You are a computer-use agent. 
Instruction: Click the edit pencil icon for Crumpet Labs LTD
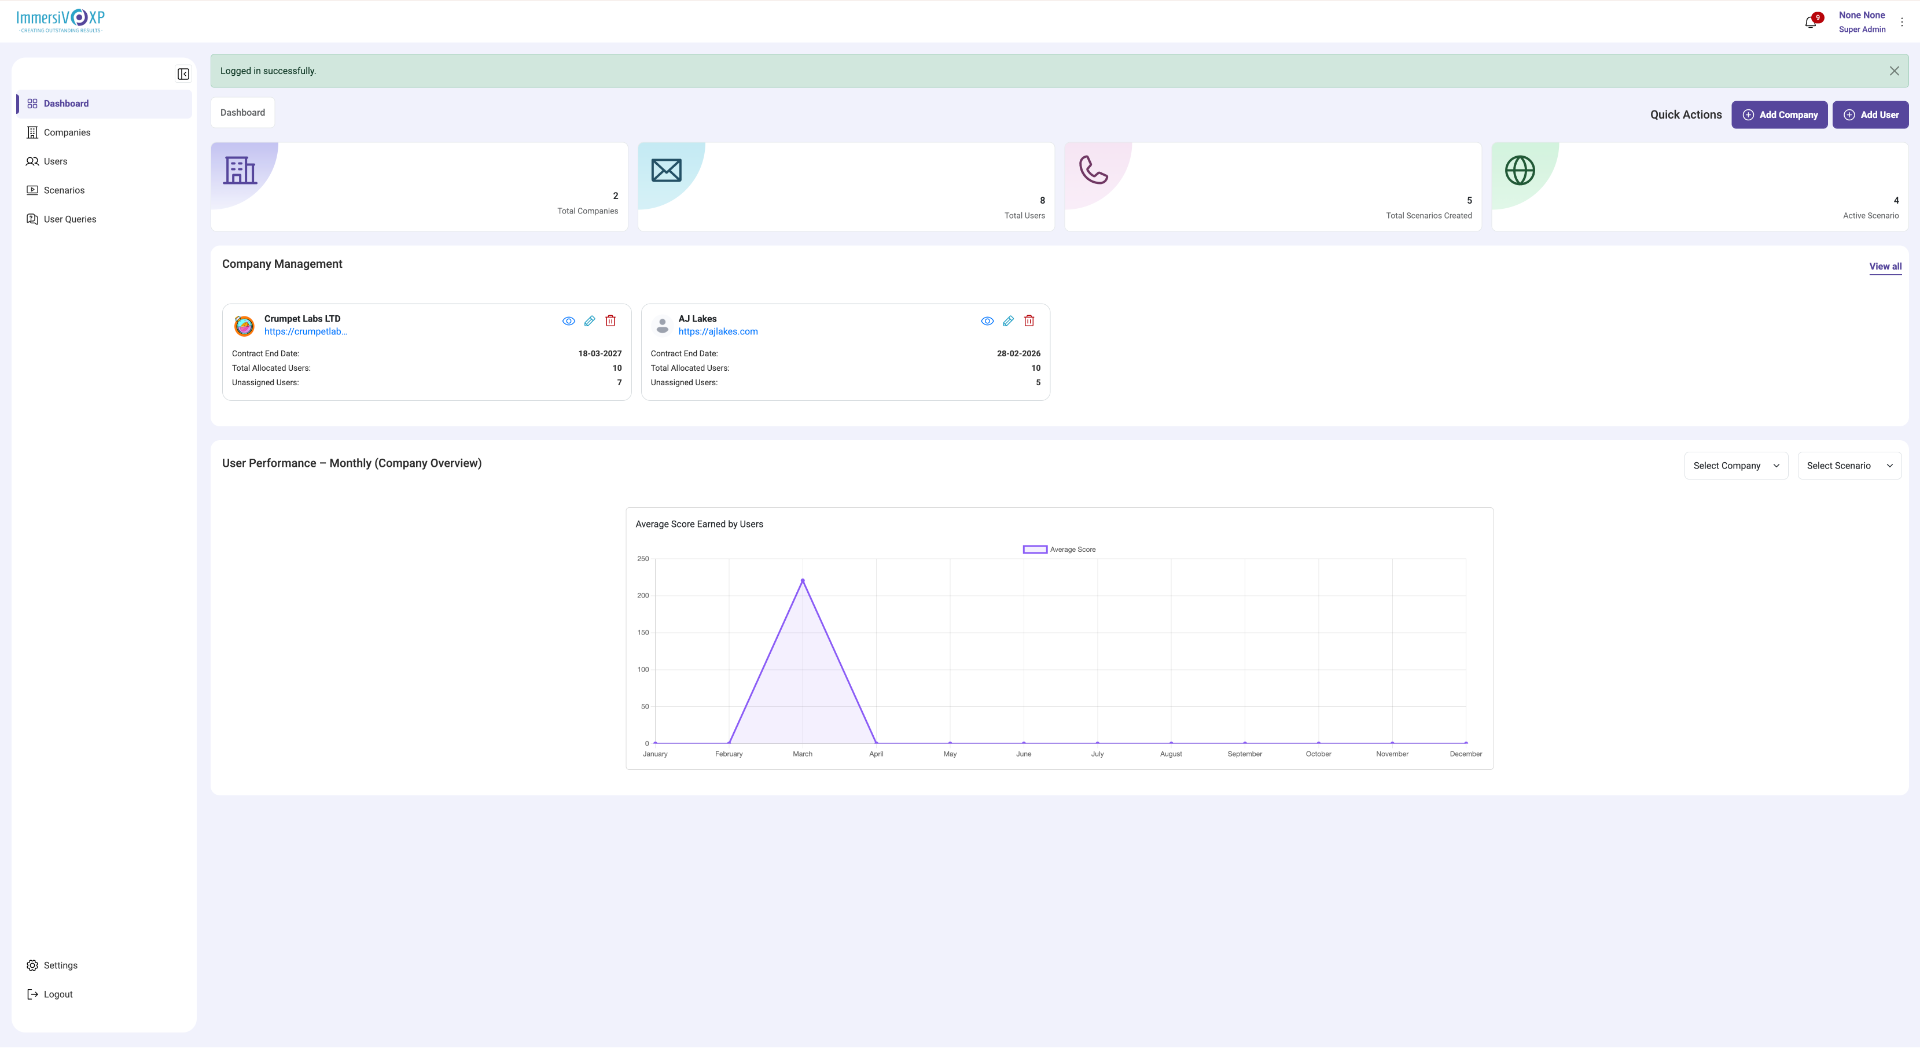pyautogui.click(x=590, y=321)
